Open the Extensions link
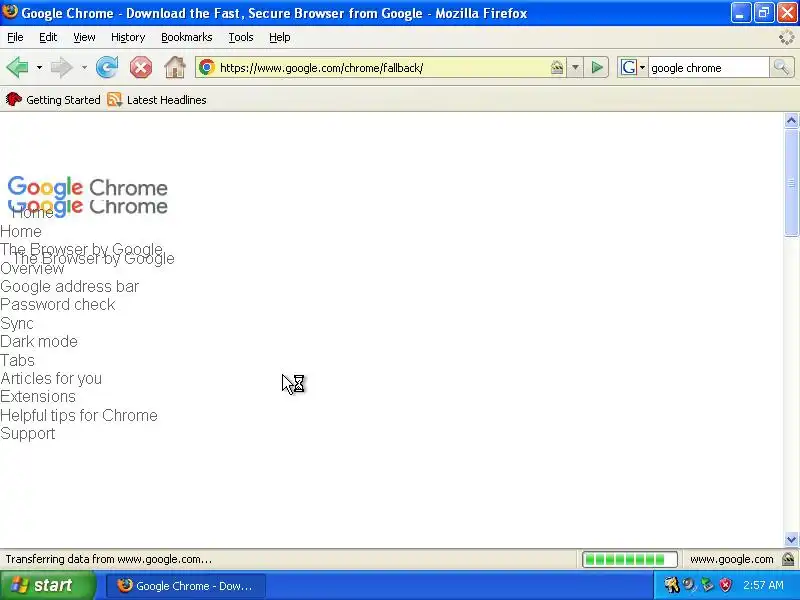 38,396
